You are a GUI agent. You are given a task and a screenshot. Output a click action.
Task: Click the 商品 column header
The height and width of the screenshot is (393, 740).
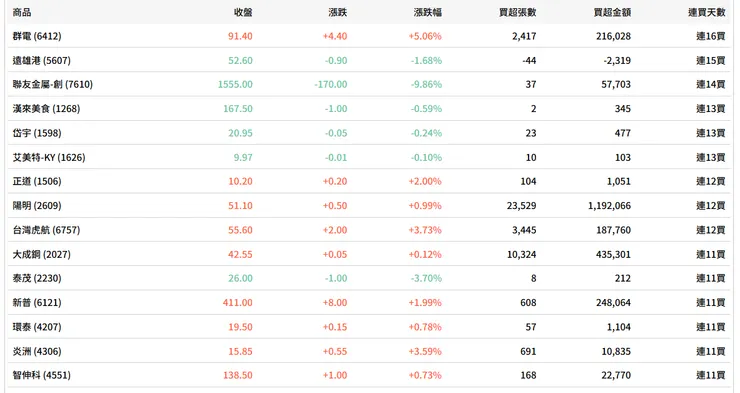click(x=22, y=12)
